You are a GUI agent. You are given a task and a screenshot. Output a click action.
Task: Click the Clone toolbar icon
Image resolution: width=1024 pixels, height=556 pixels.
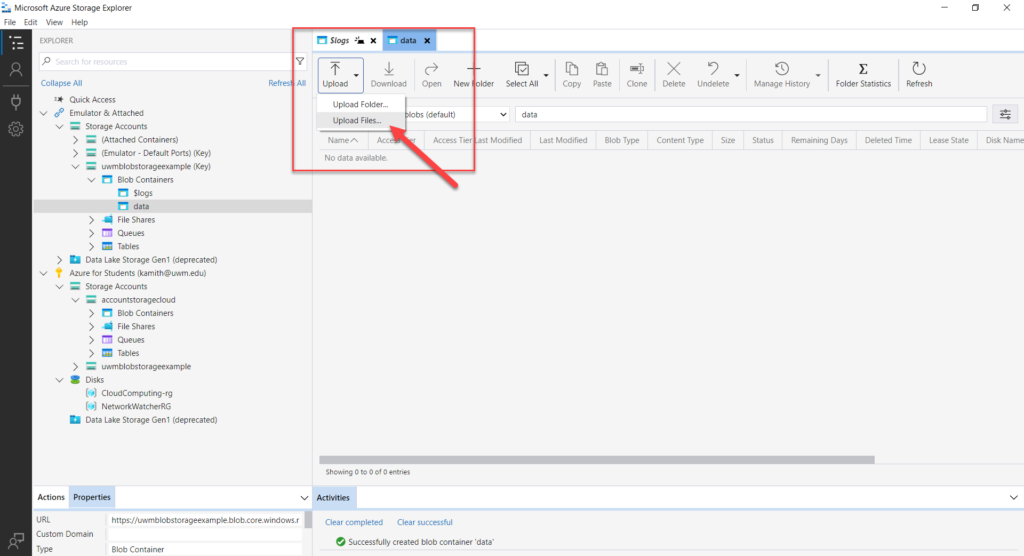click(x=637, y=74)
